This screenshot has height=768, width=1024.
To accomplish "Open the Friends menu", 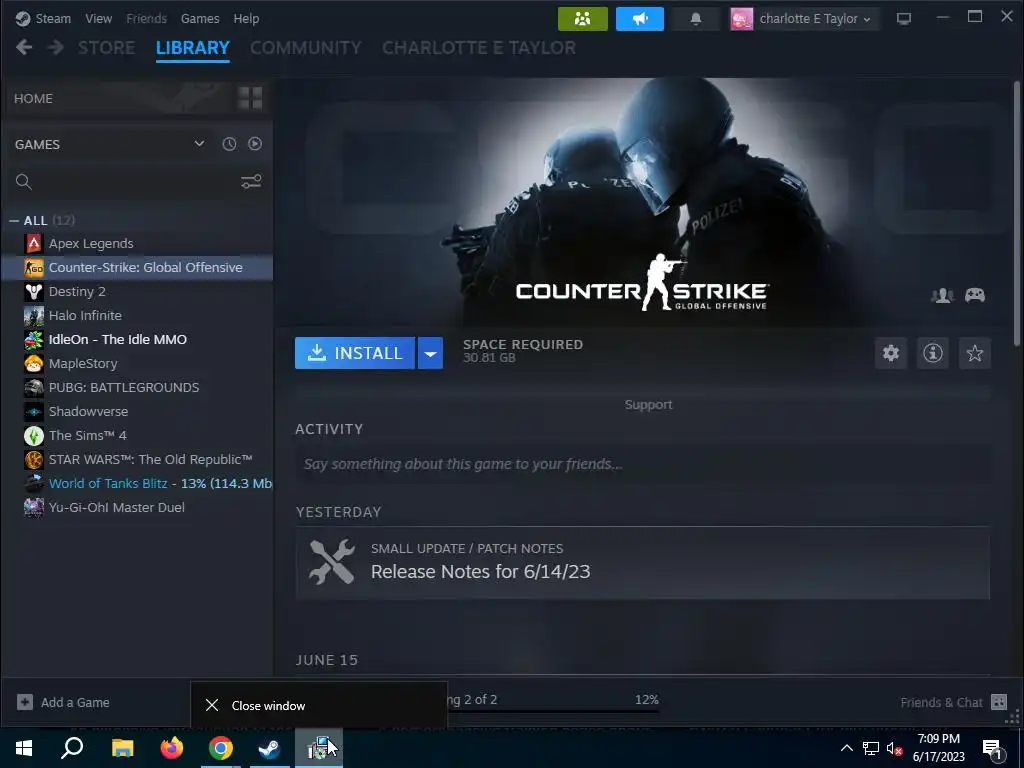I will (x=146, y=18).
